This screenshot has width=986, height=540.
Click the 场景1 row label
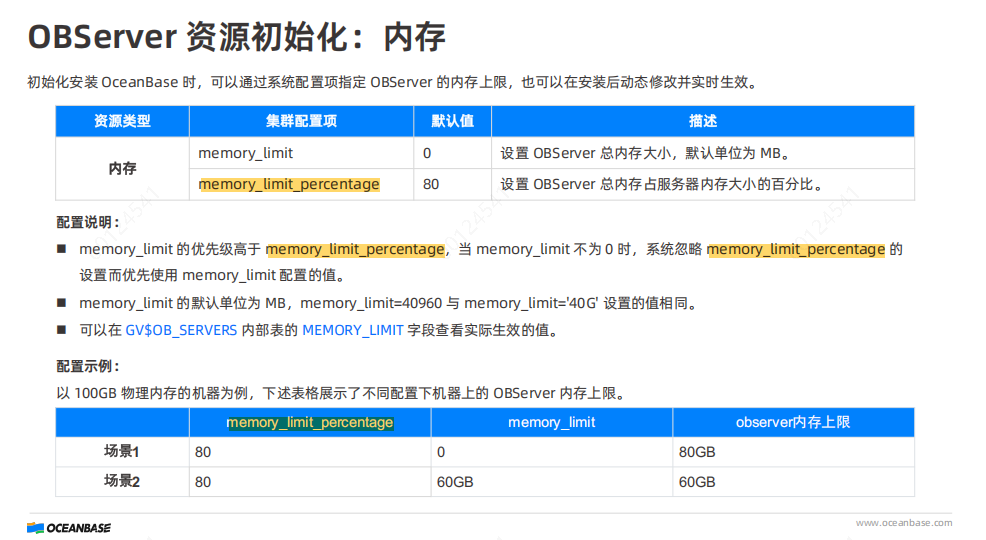click(122, 451)
